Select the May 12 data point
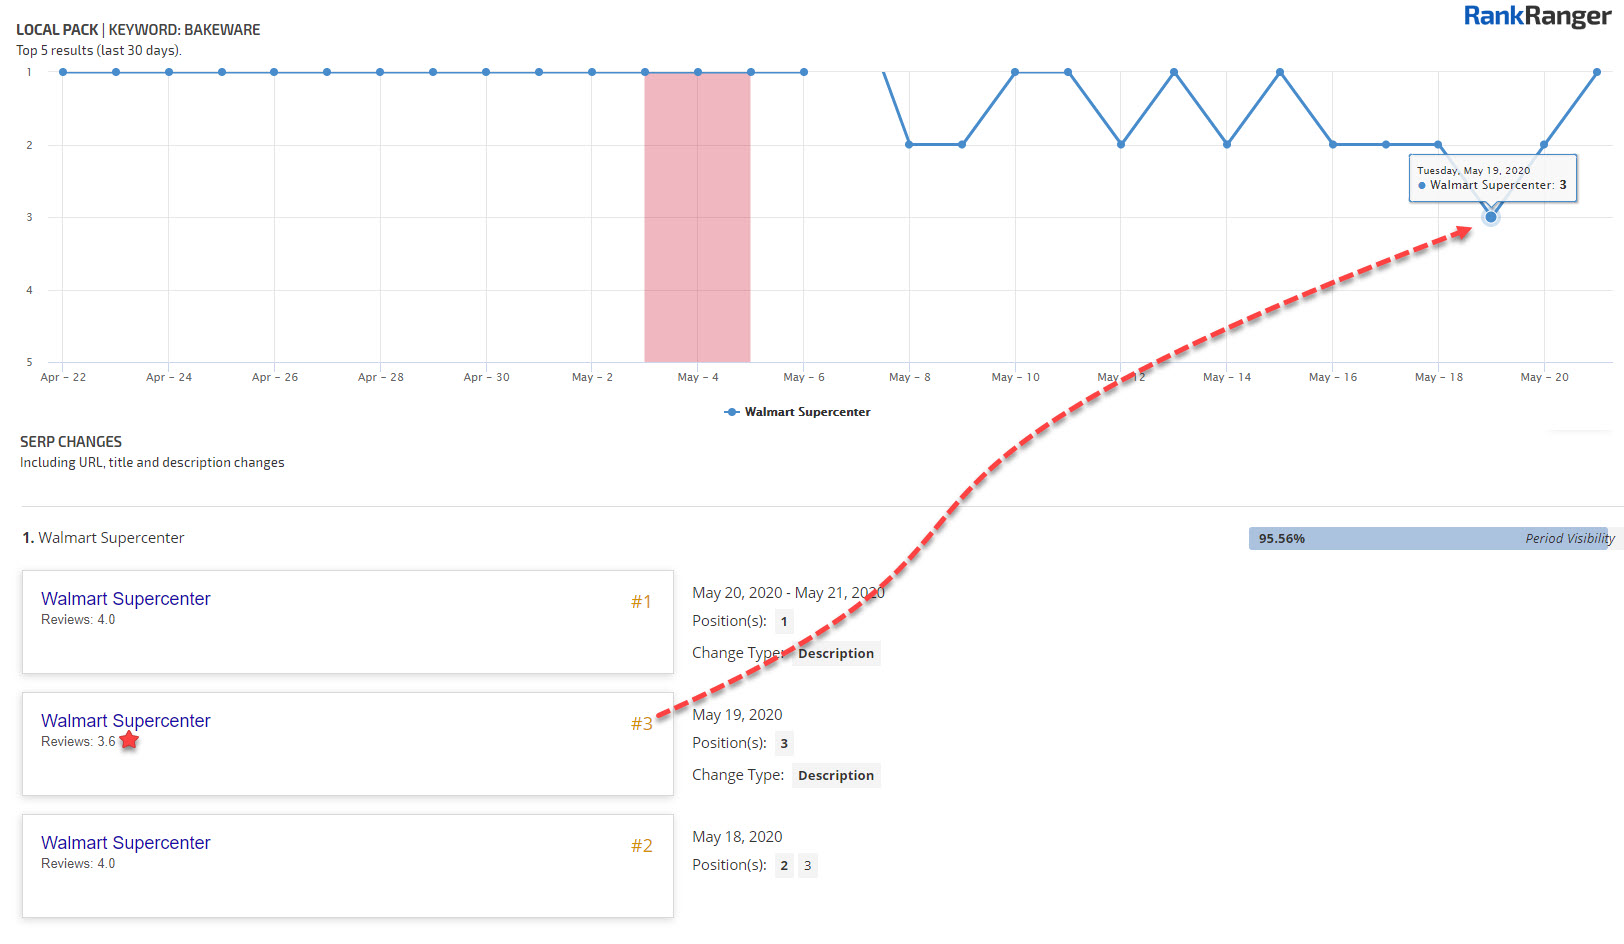1624x944 pixels. point(1121,144)
